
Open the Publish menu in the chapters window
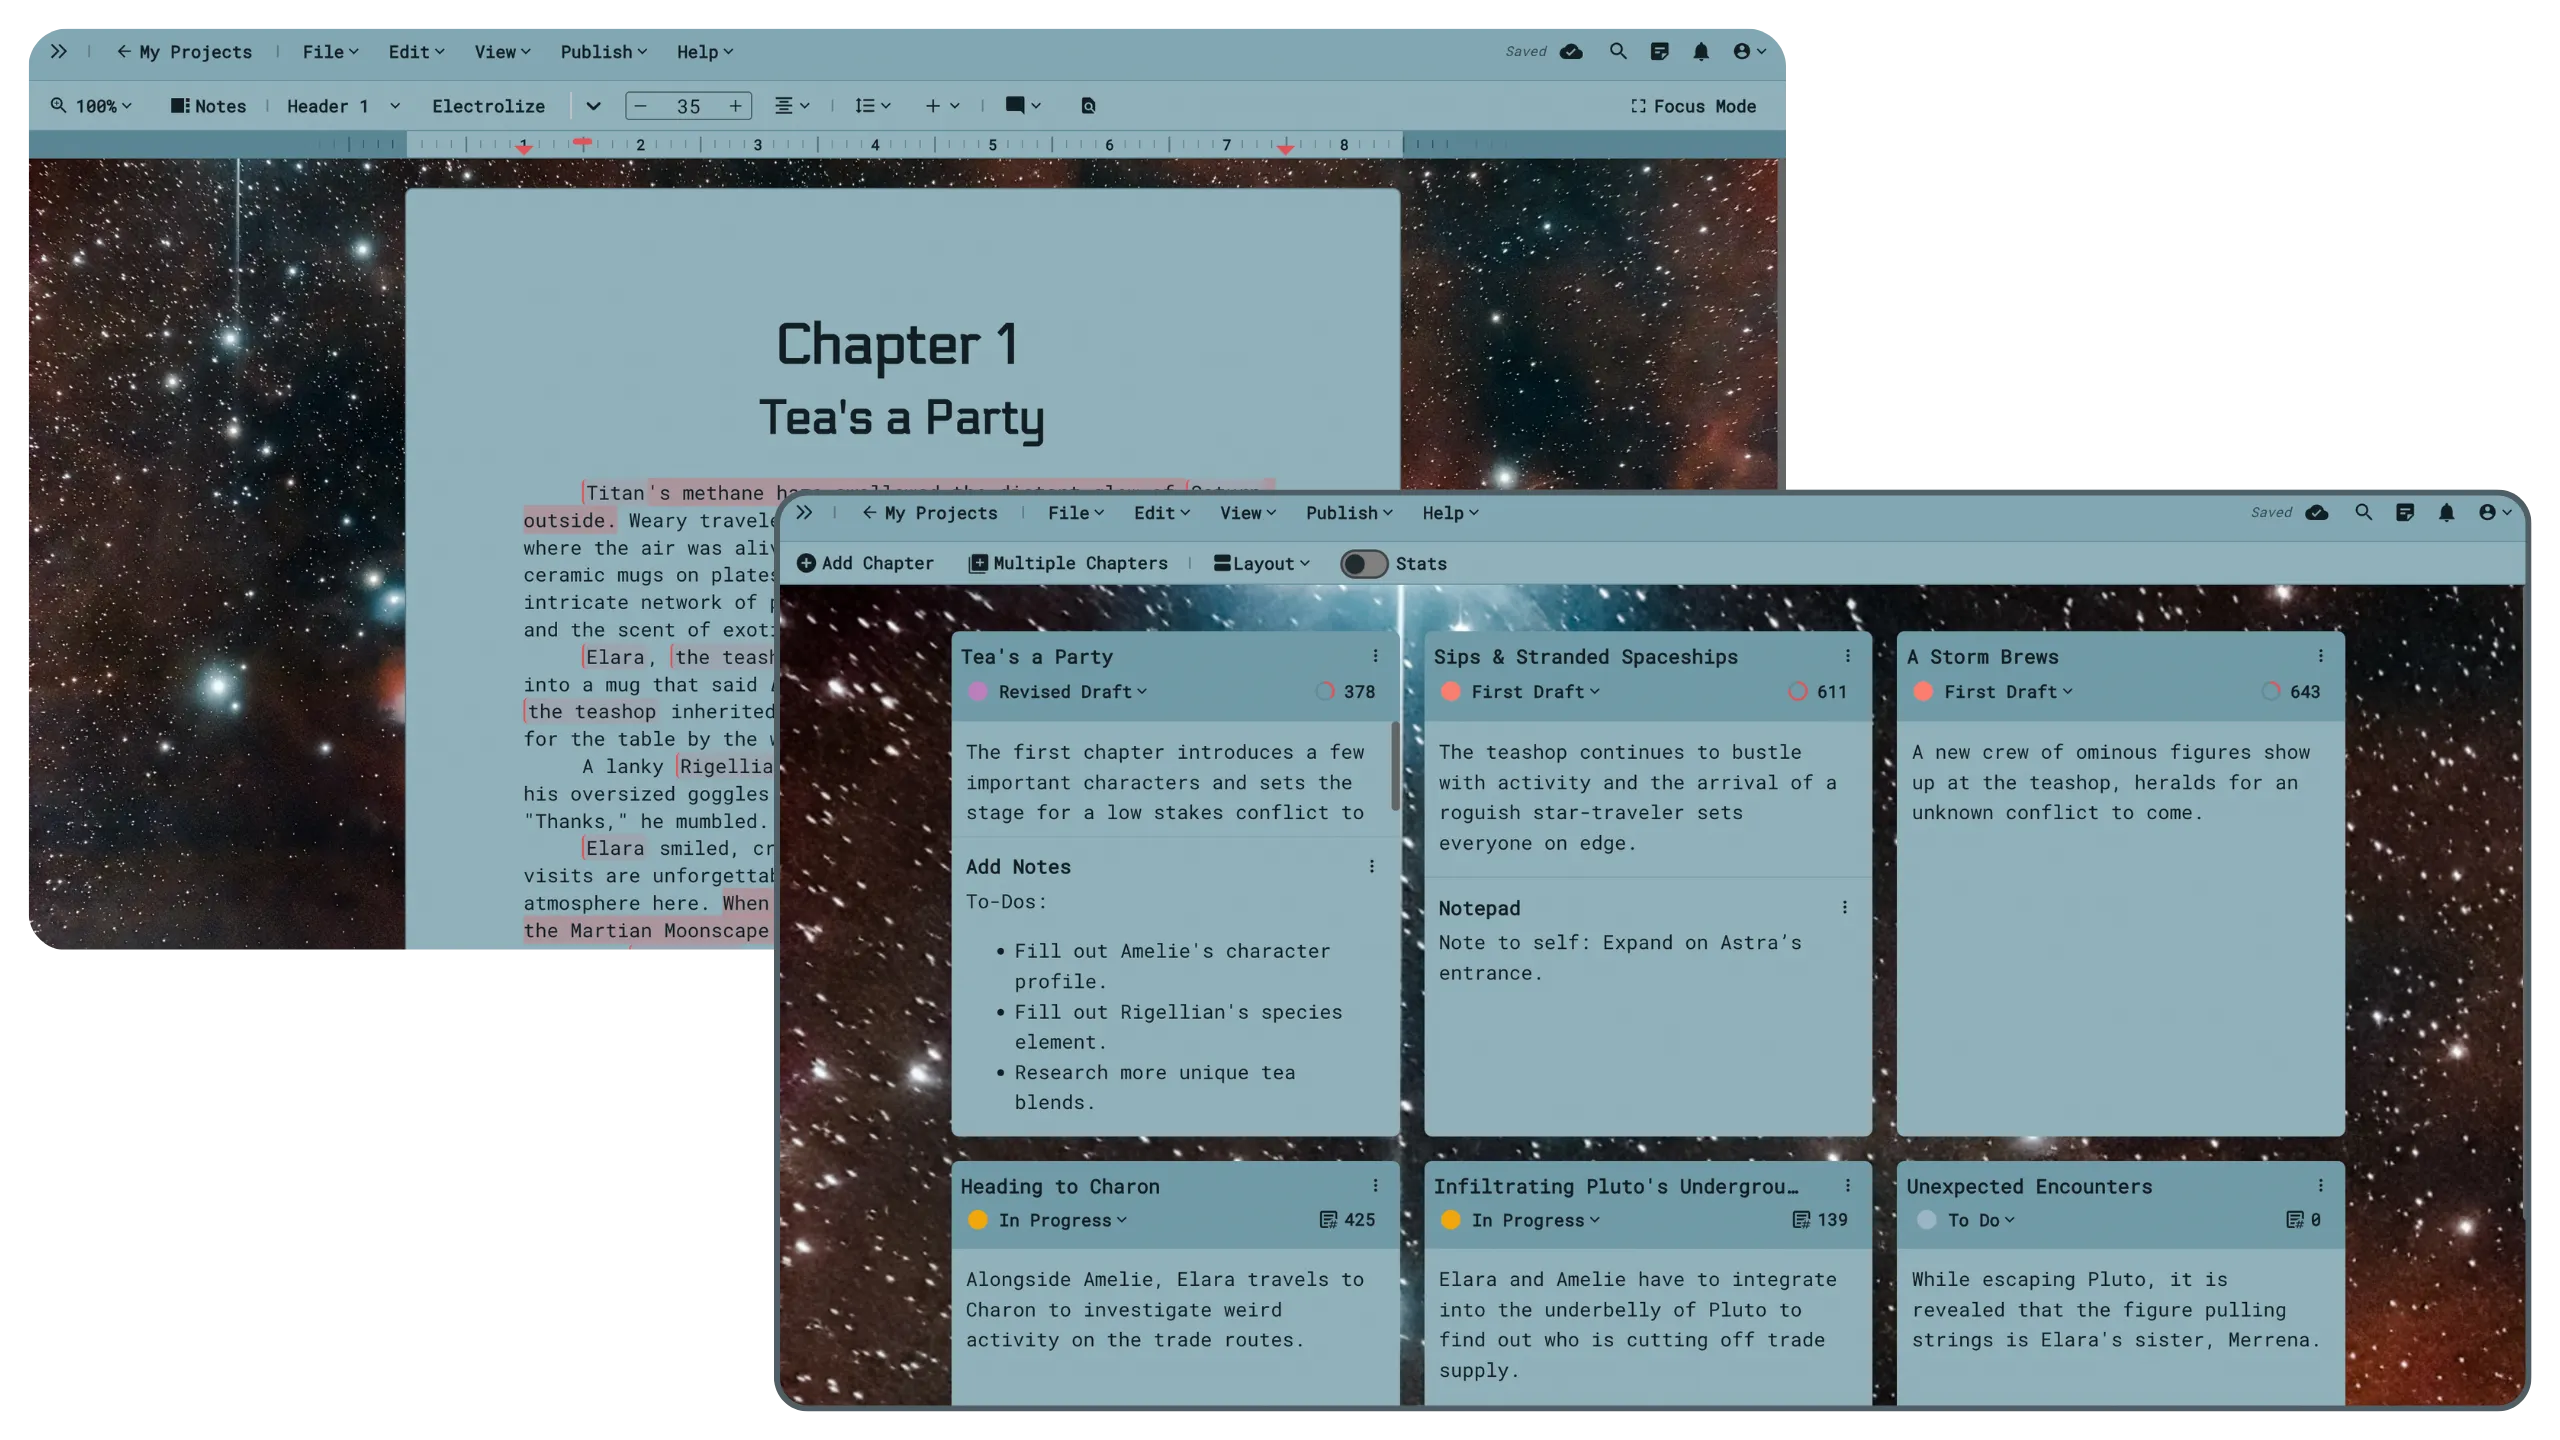pos(1349,513)
